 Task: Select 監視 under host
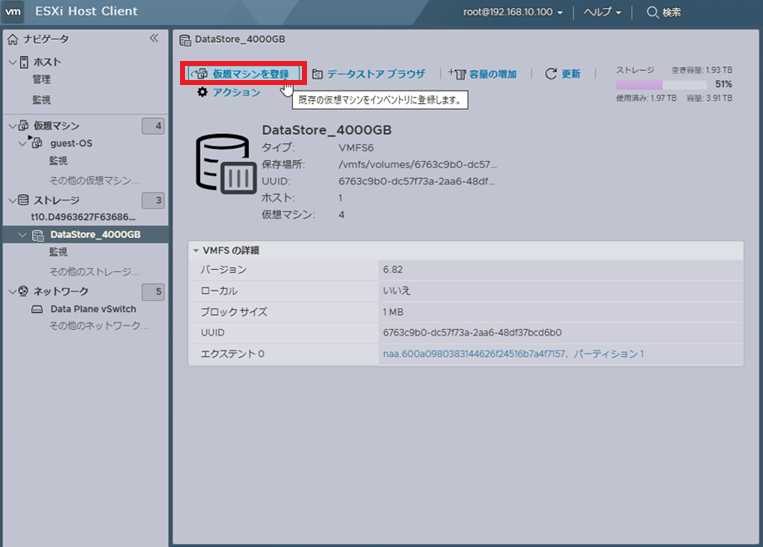pyautogui.click(x=41, y=100)
